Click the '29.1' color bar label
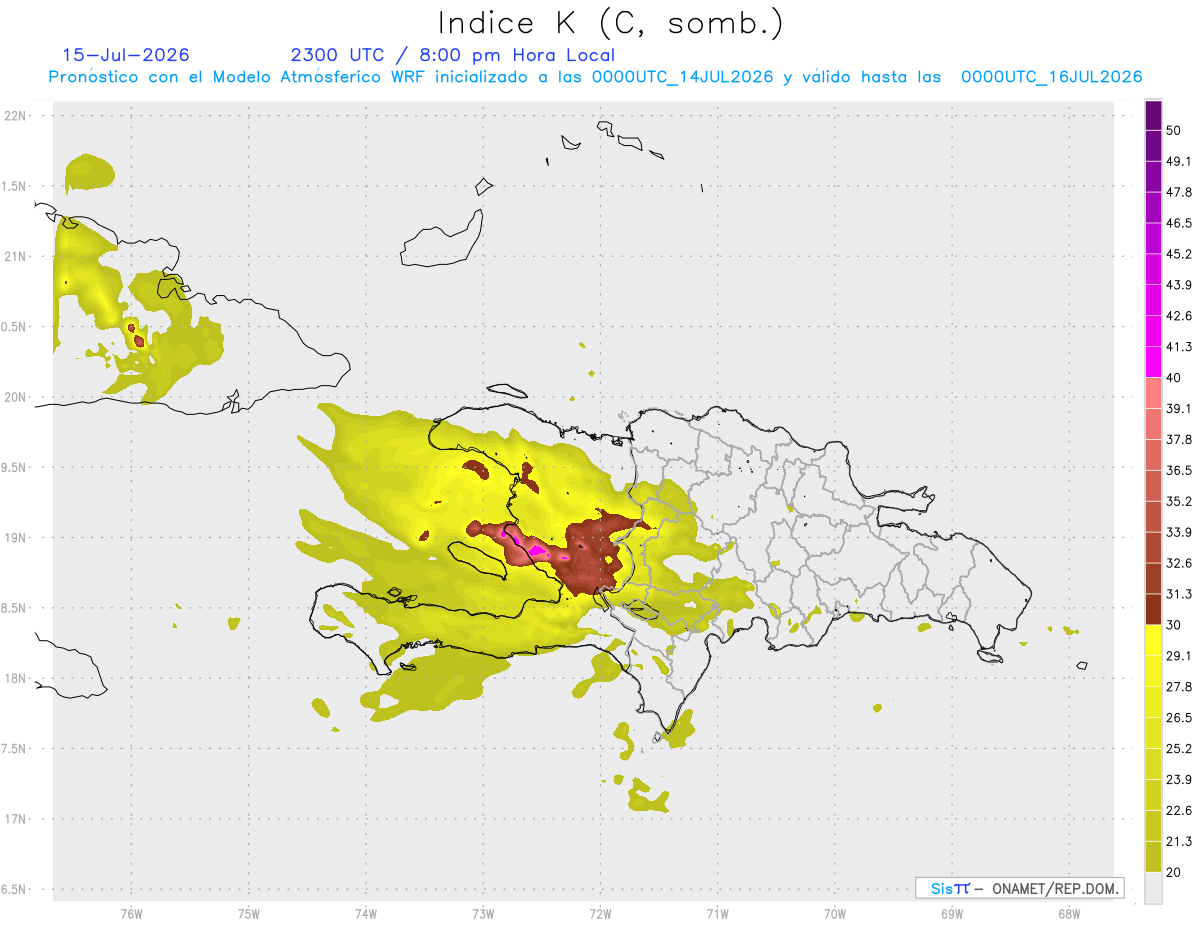 (1179, 656)
